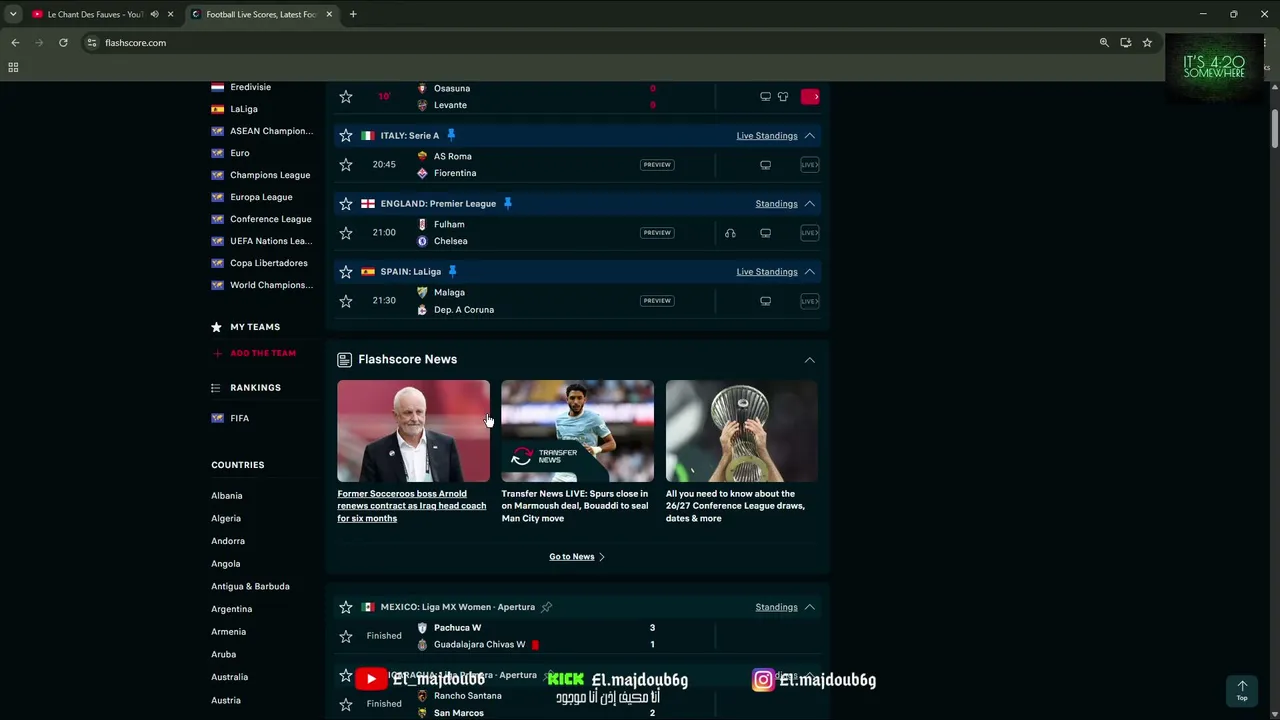Open the LIVE icon for Malaga match
Viewport: 1280px width, 720px height.
(x=810, y=301)
